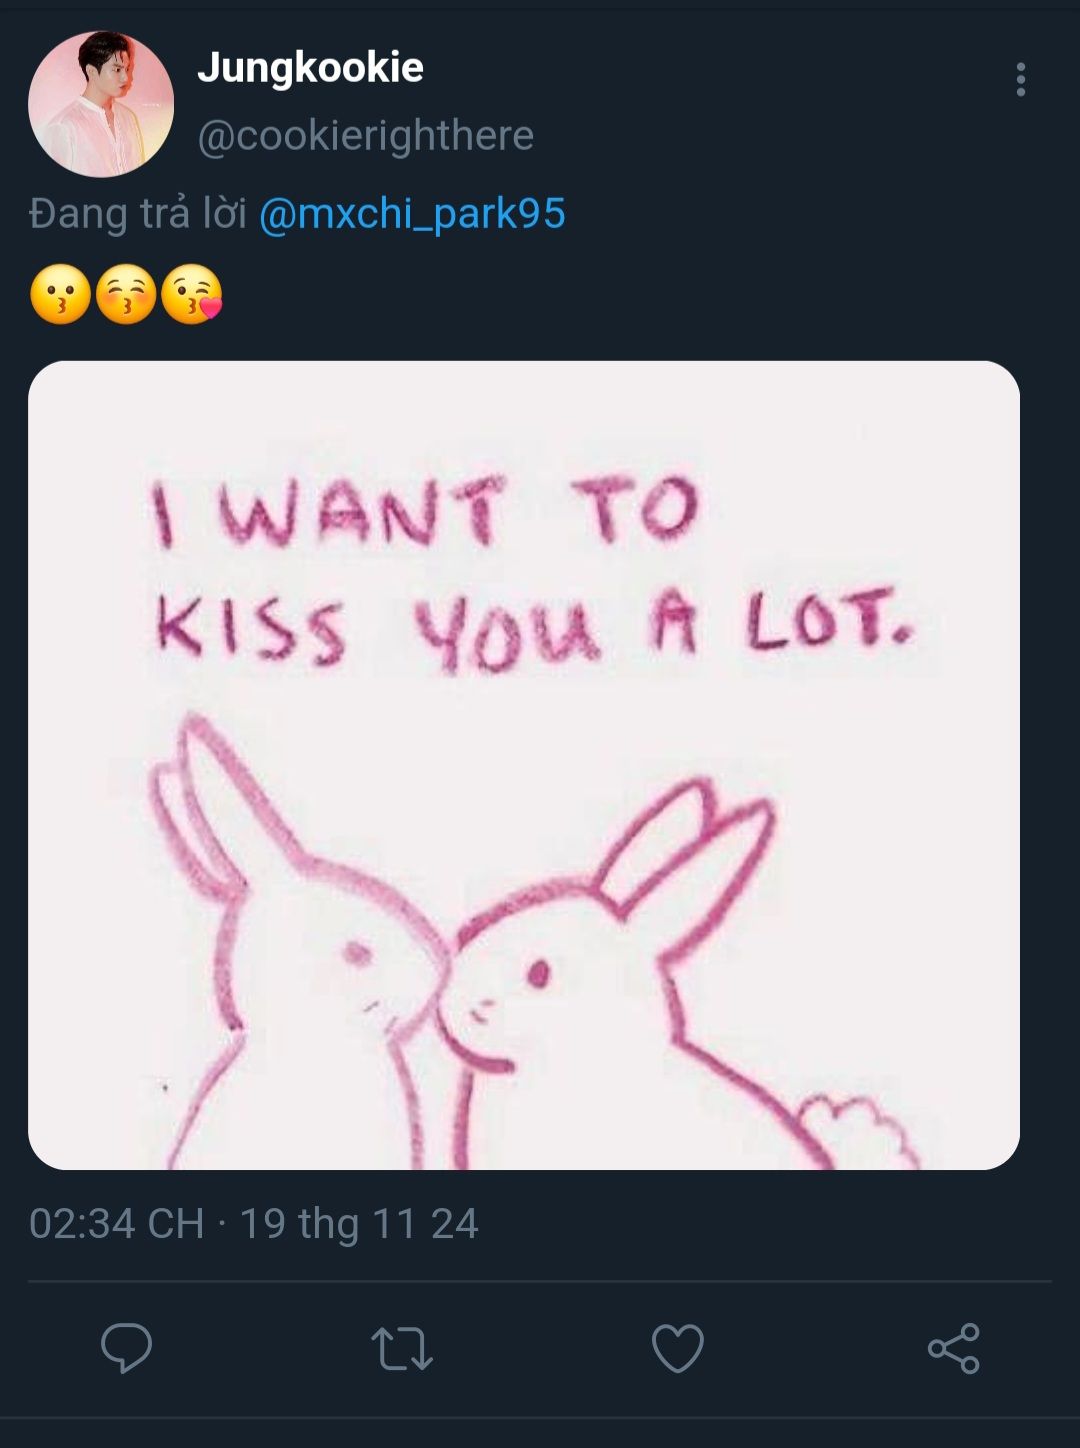Click the Jungkookie display name
1080x1448 pixels.
point(310,67)
